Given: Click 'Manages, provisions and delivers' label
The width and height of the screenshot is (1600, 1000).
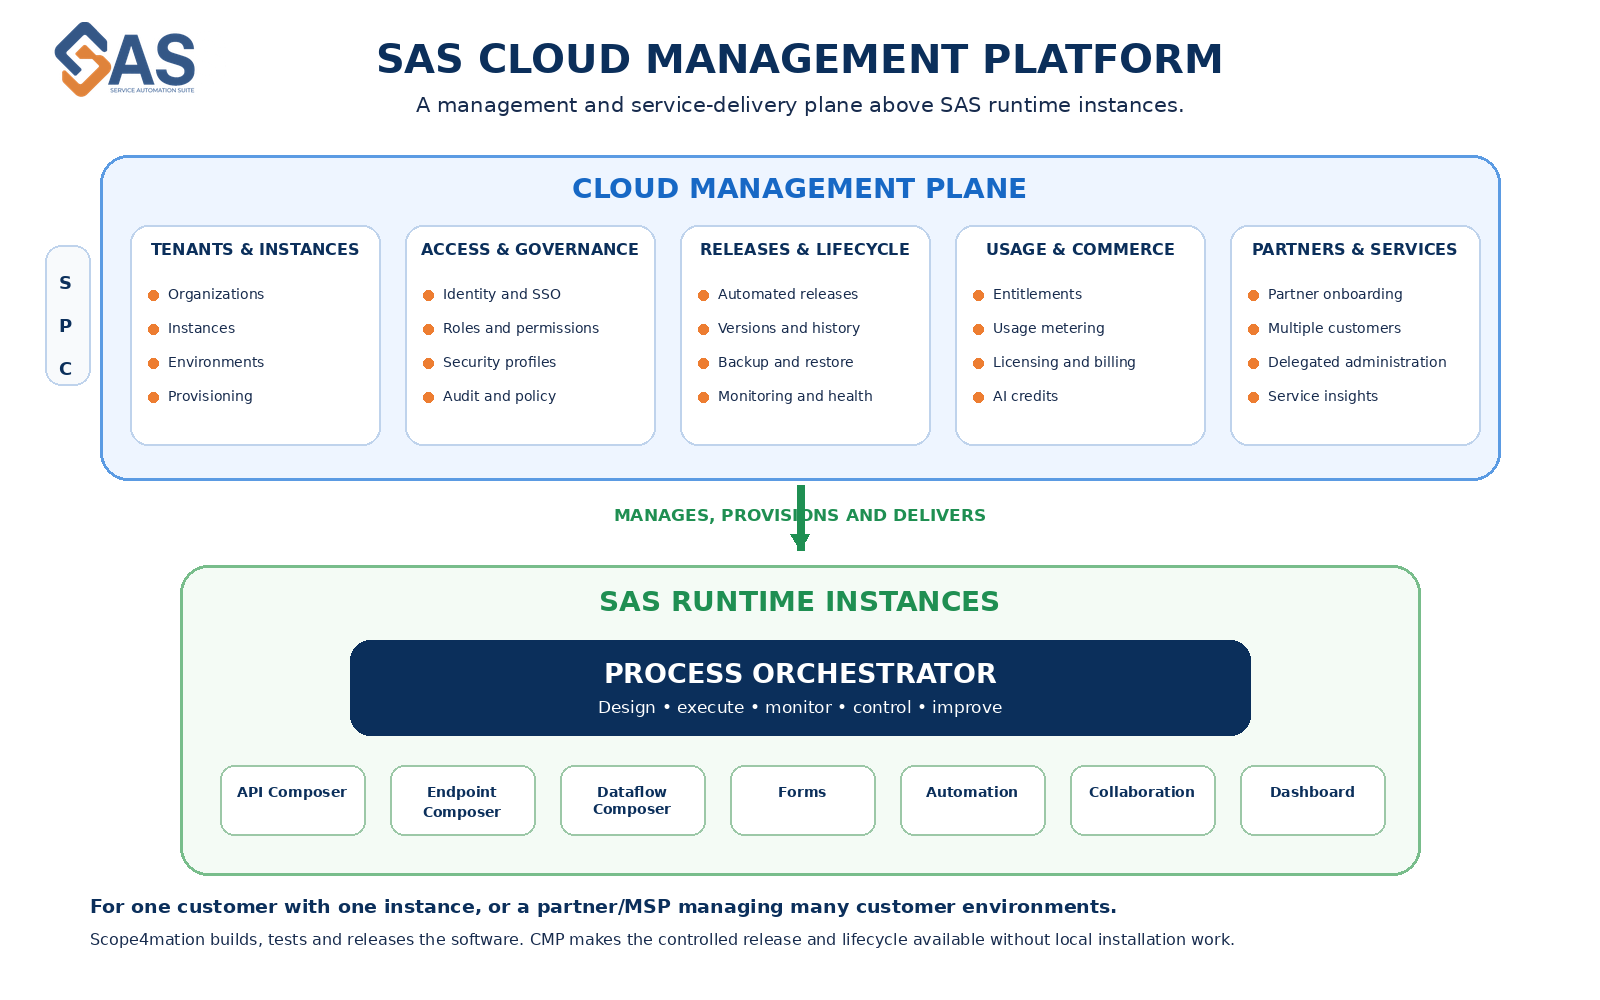Looking at the screenshot, I should 800,516.
